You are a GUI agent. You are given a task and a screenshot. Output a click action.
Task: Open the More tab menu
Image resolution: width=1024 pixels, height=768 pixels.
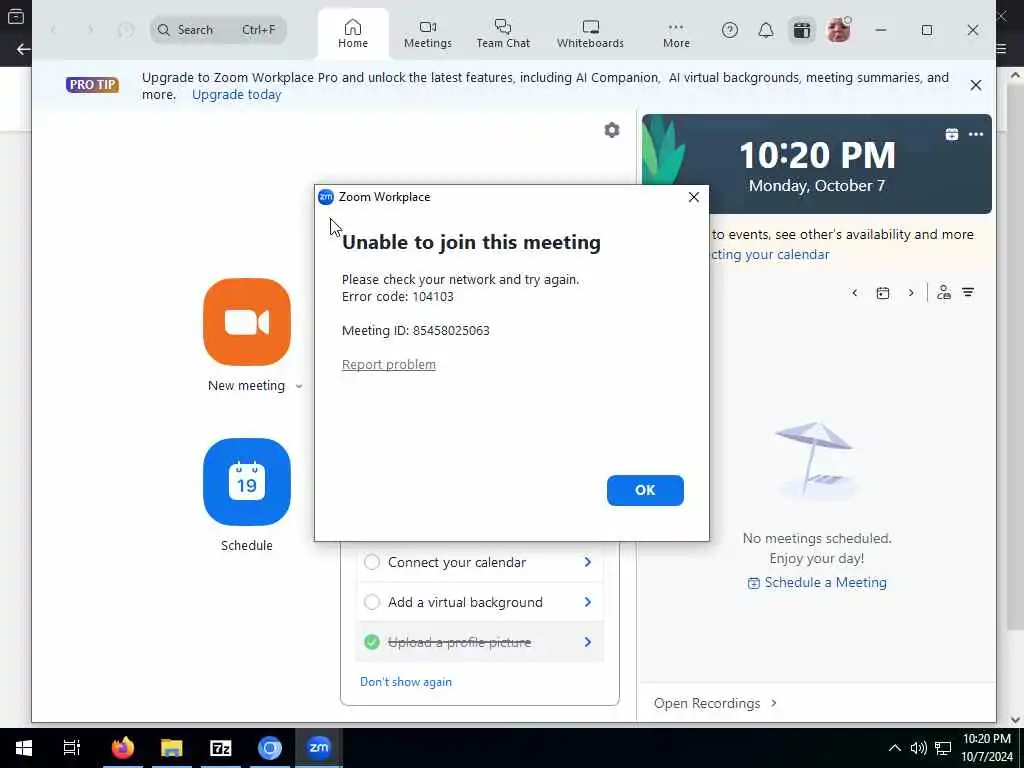(676, 34)
